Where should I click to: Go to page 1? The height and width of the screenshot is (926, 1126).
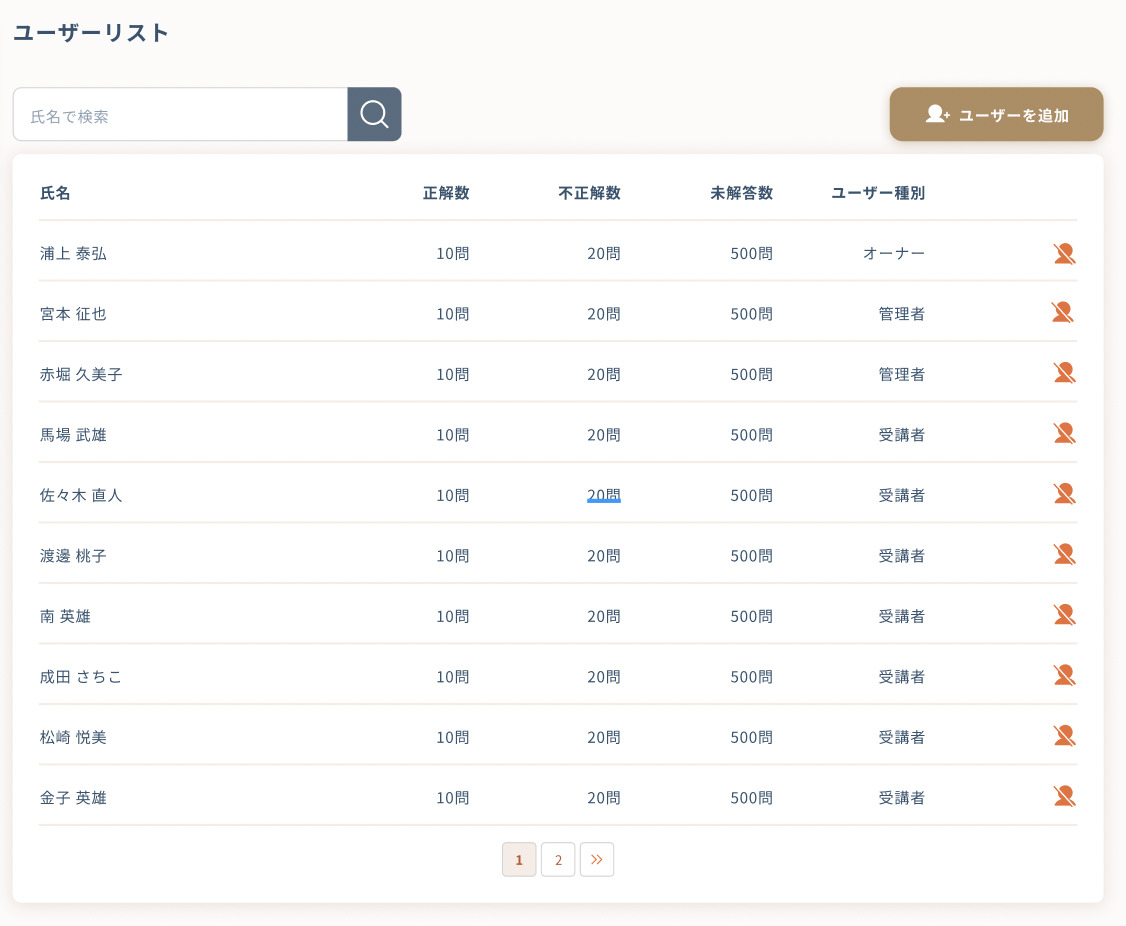(x=519, y=859)
